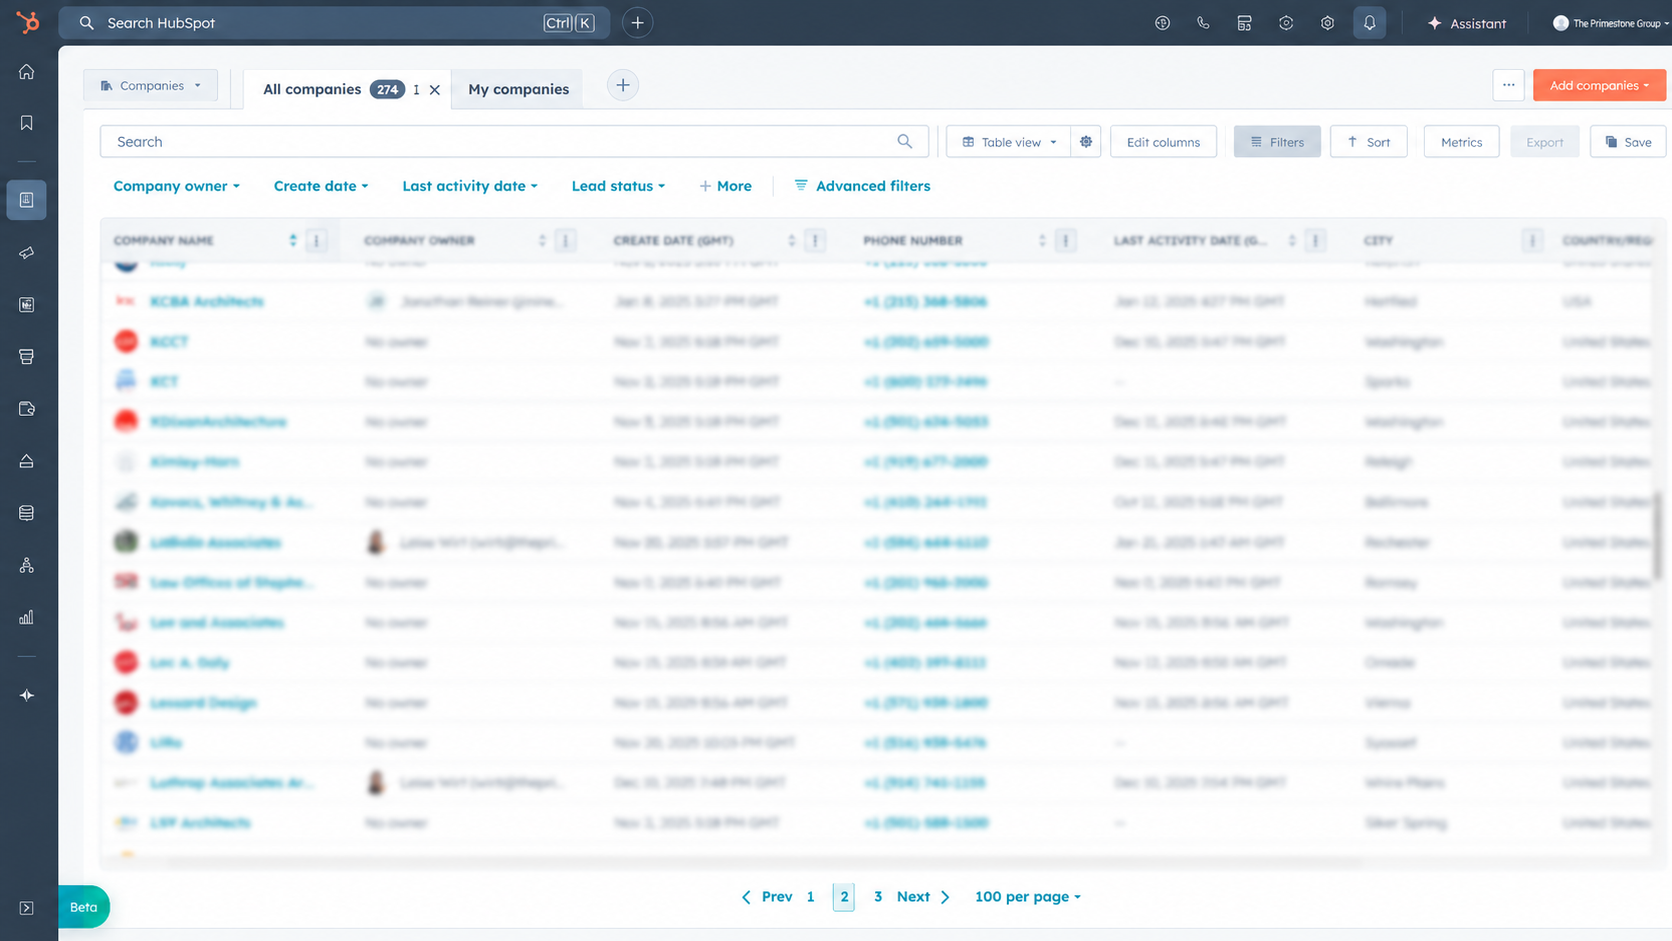Screen dimensions: 1672x941
Task: Expand the Last activity date filter
Action: coord(470,186)
